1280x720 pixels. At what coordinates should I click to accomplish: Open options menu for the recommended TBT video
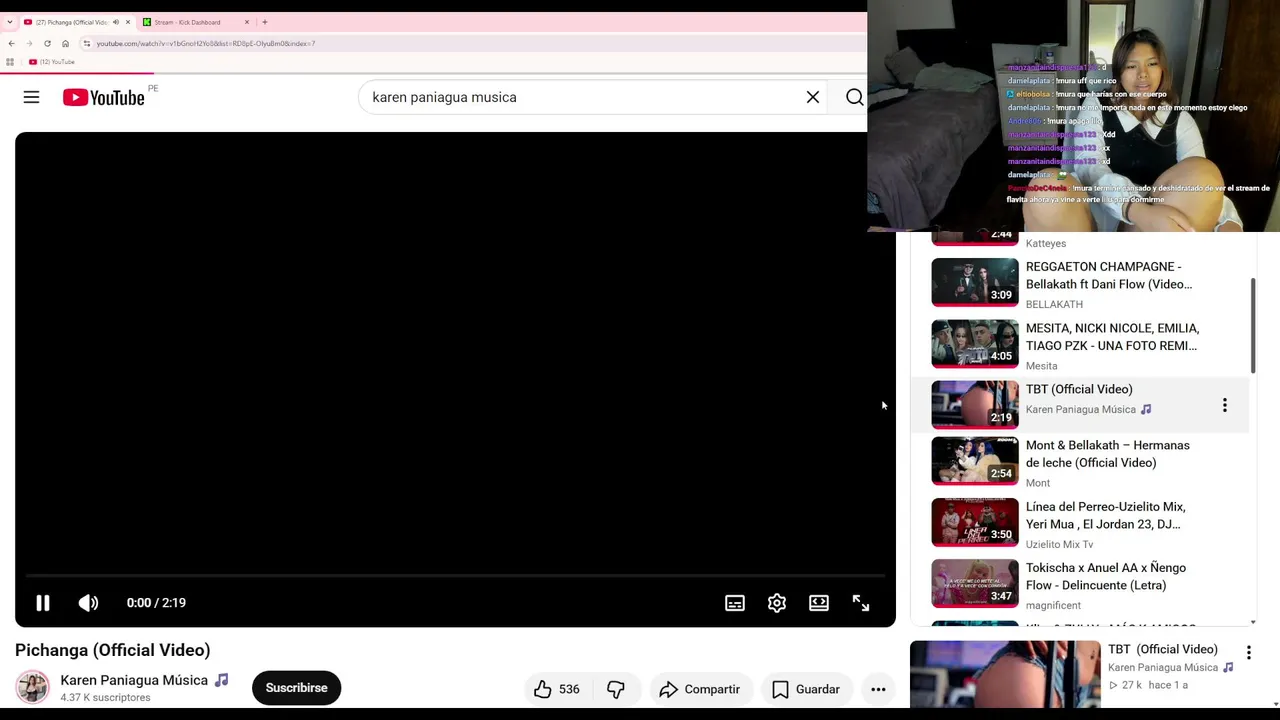tap(1248, 653)
